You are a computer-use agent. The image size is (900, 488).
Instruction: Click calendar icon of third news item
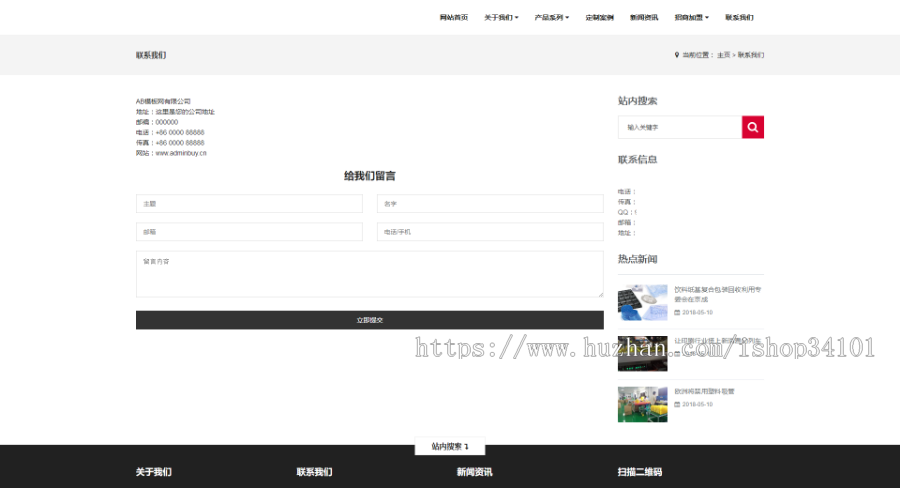point(677,404)
